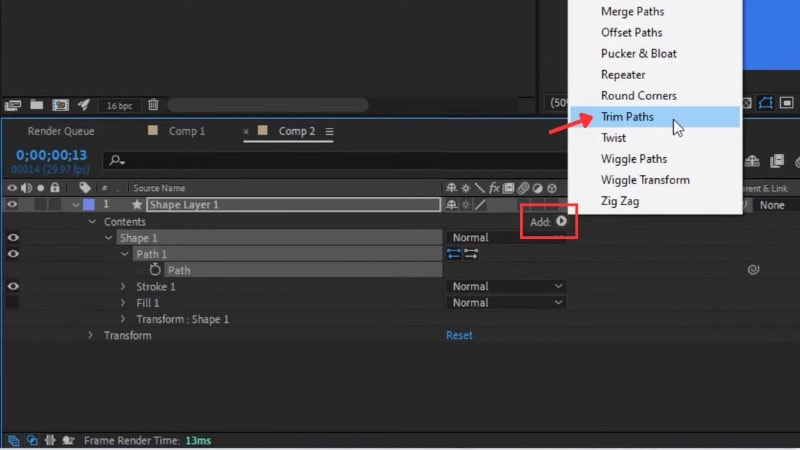
Task: Collapse the Contents group
Action: [x=92, y=221]
